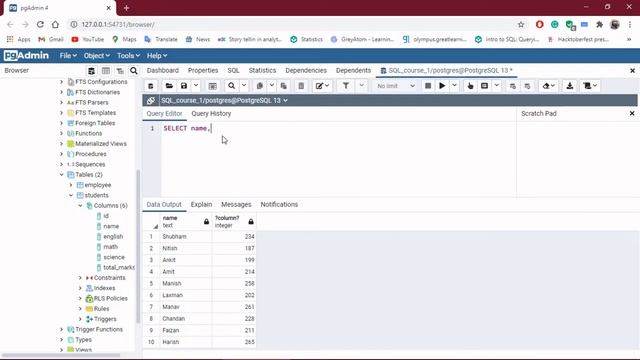Image resolution: width=640 pixels, height=360 pixels.
Task: Switch to the Dependencies tab
Action: pyautogui.click(x=306, y=70)
